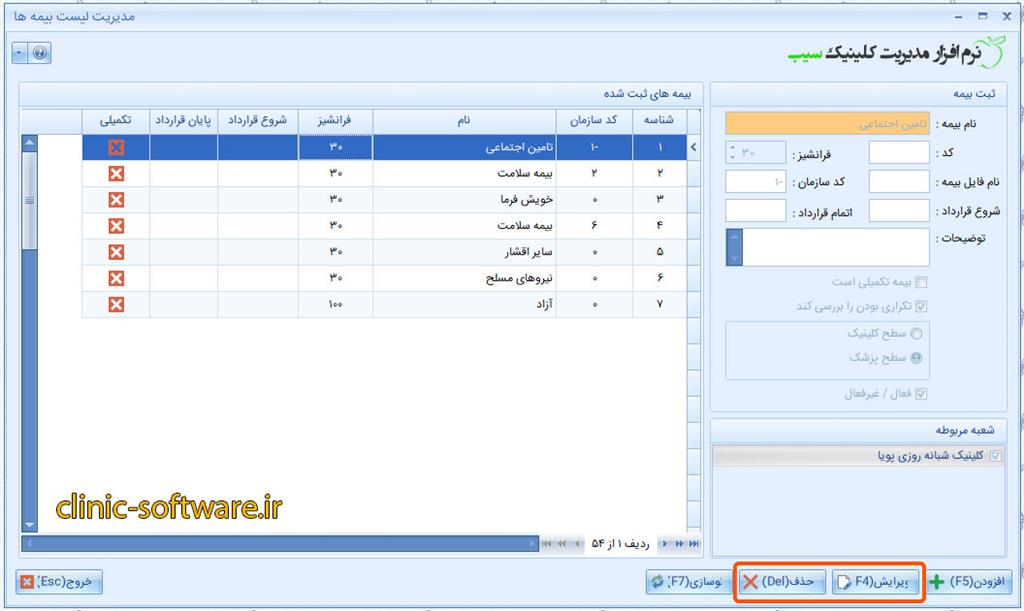Click the Add (افزودن F5) button
This screenshot has height=611, width=1024.
pyautogui.click(x=969, y=581)
